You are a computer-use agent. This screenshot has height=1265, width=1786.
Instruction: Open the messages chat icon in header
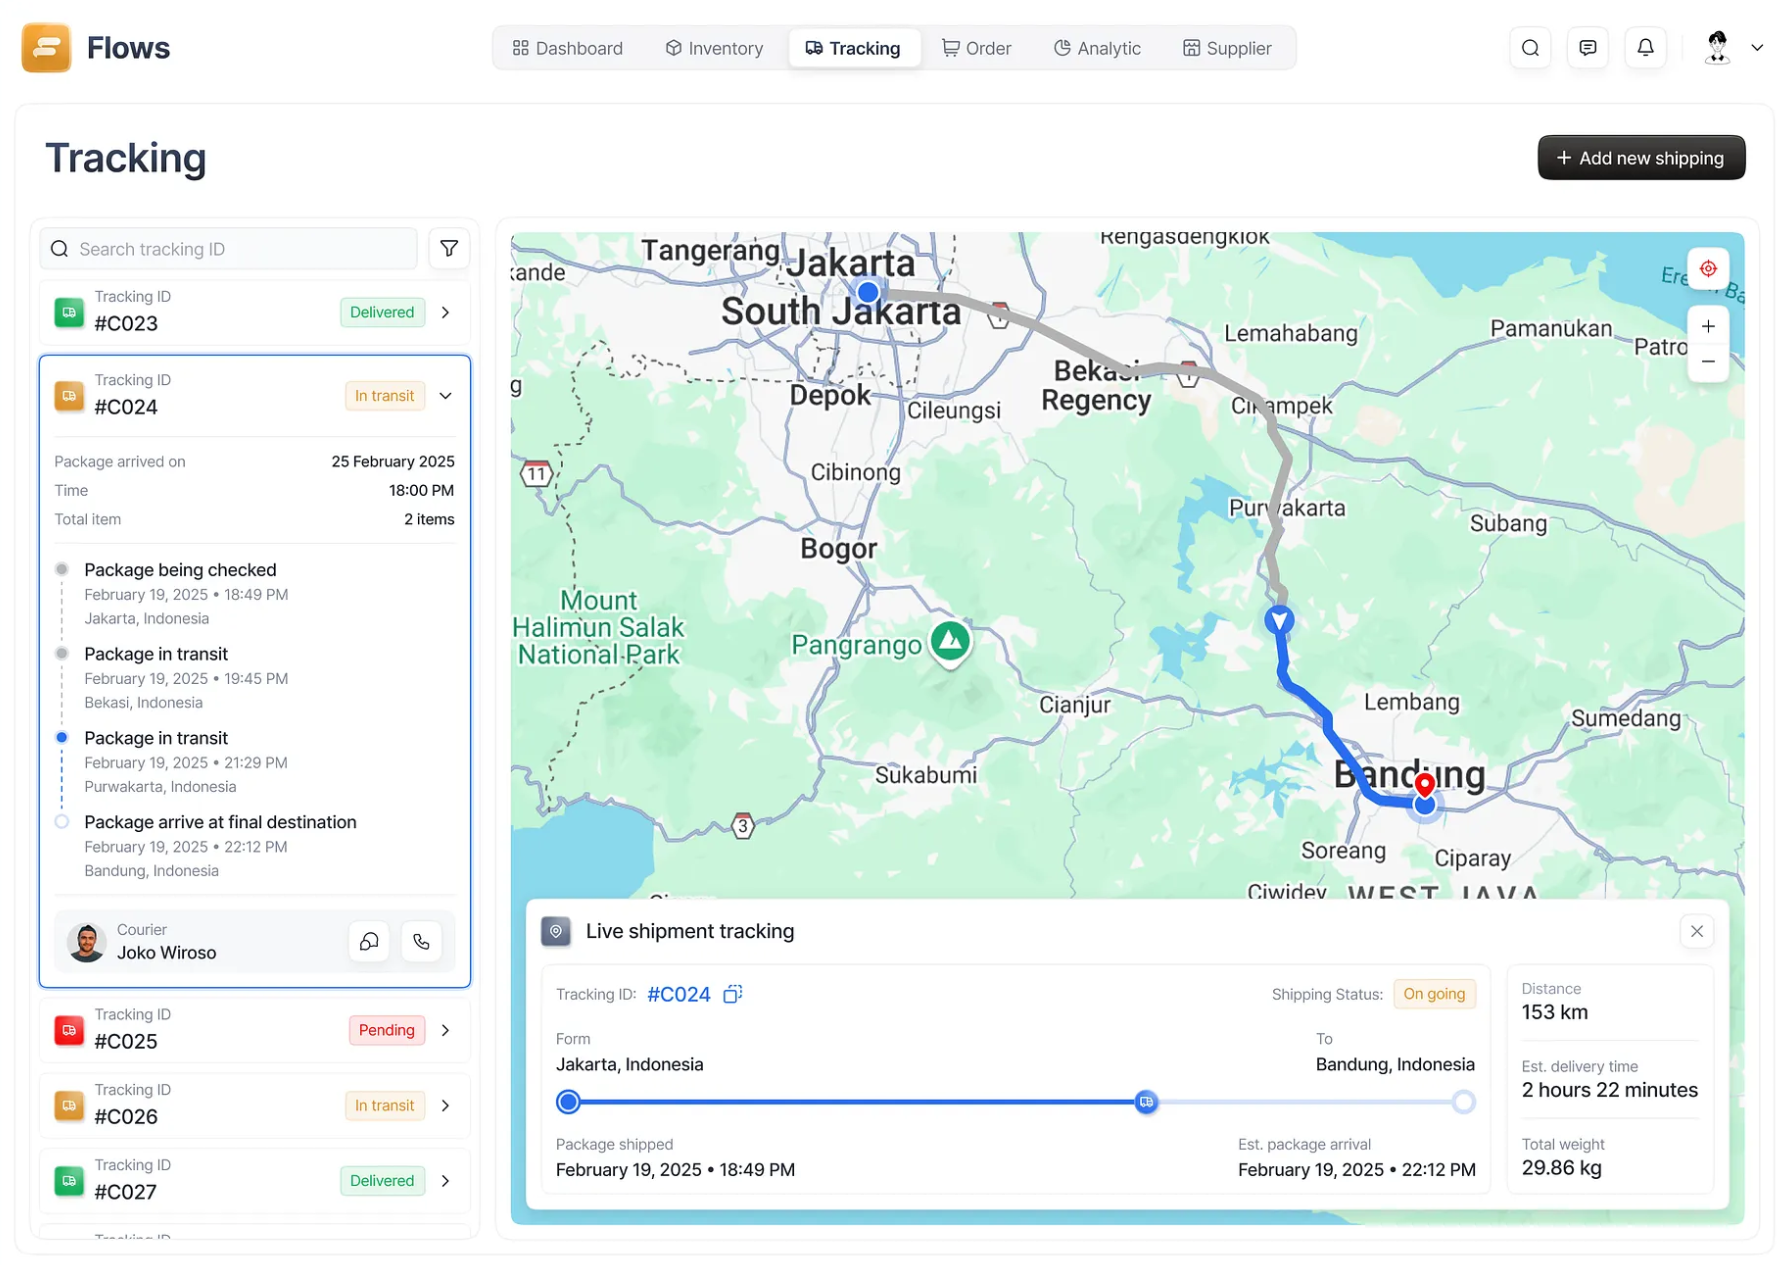click(1587, 47)
